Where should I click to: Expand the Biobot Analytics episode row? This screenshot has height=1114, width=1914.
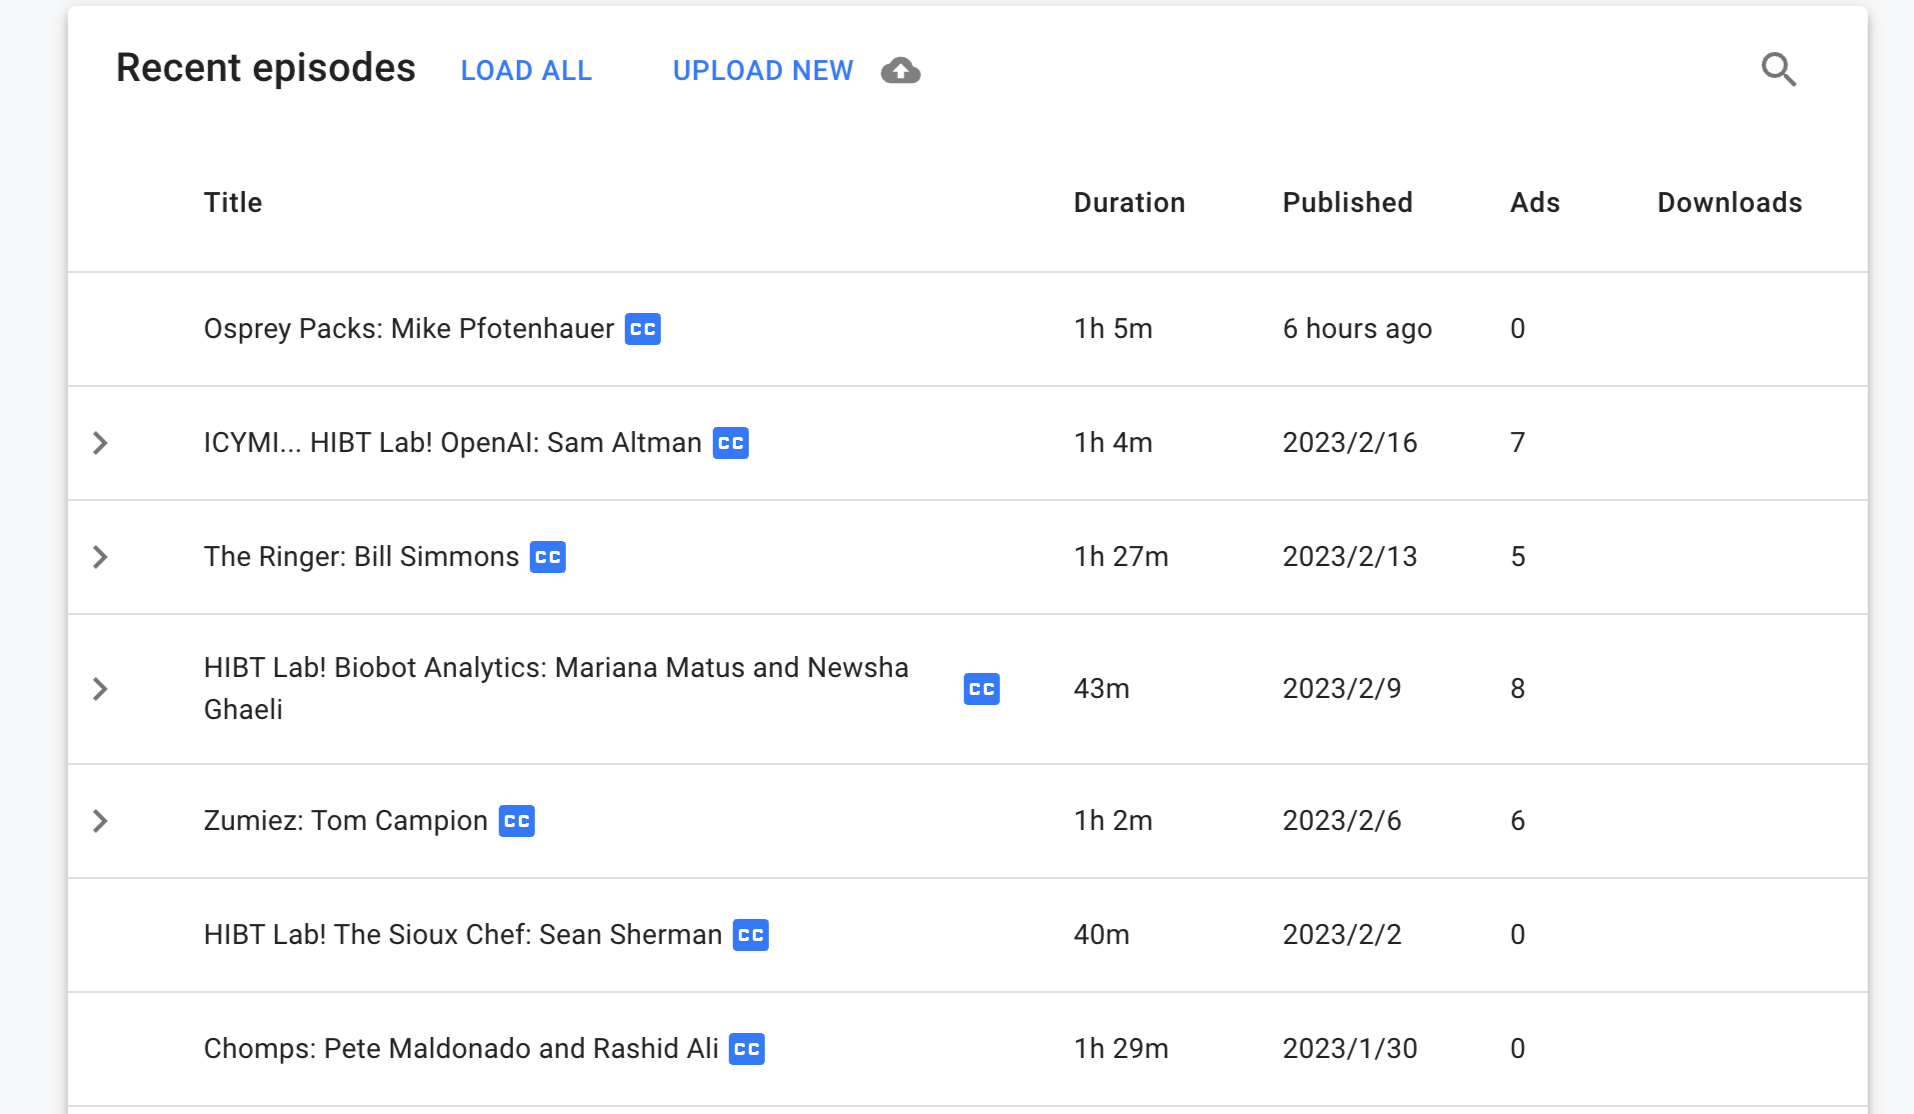click(x=100, y=689)
